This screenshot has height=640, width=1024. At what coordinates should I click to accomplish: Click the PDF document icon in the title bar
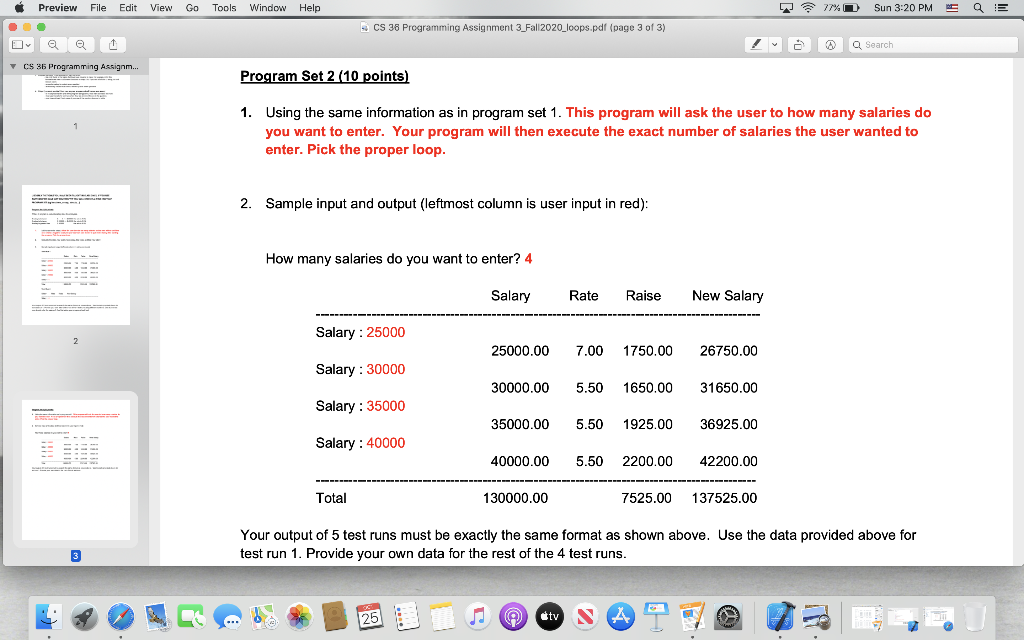[x=364, y=27]
